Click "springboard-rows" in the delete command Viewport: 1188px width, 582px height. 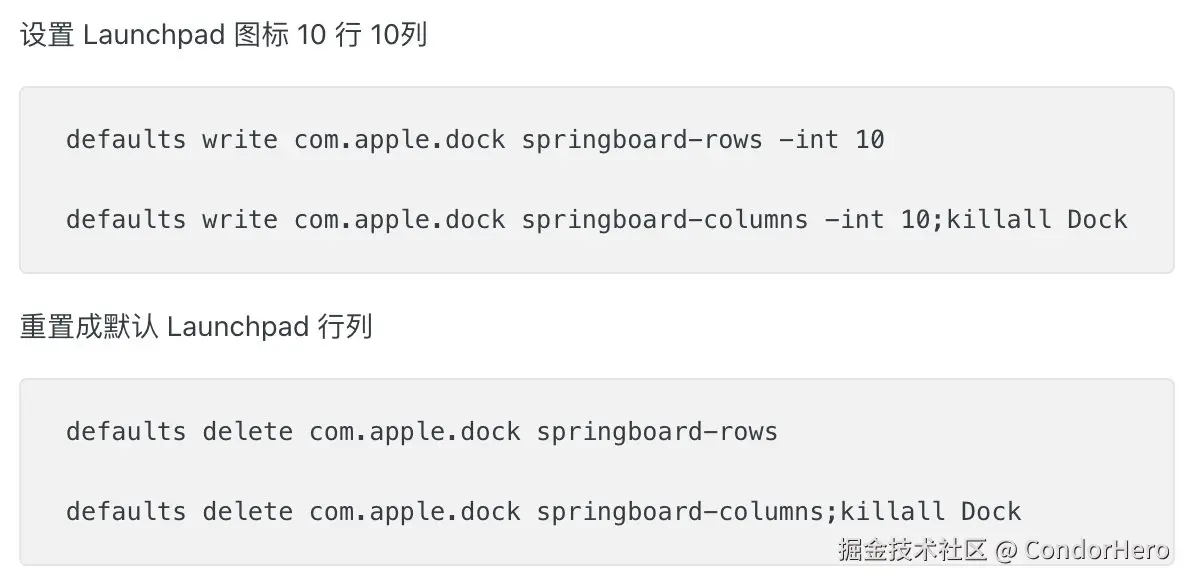[657, 431]
